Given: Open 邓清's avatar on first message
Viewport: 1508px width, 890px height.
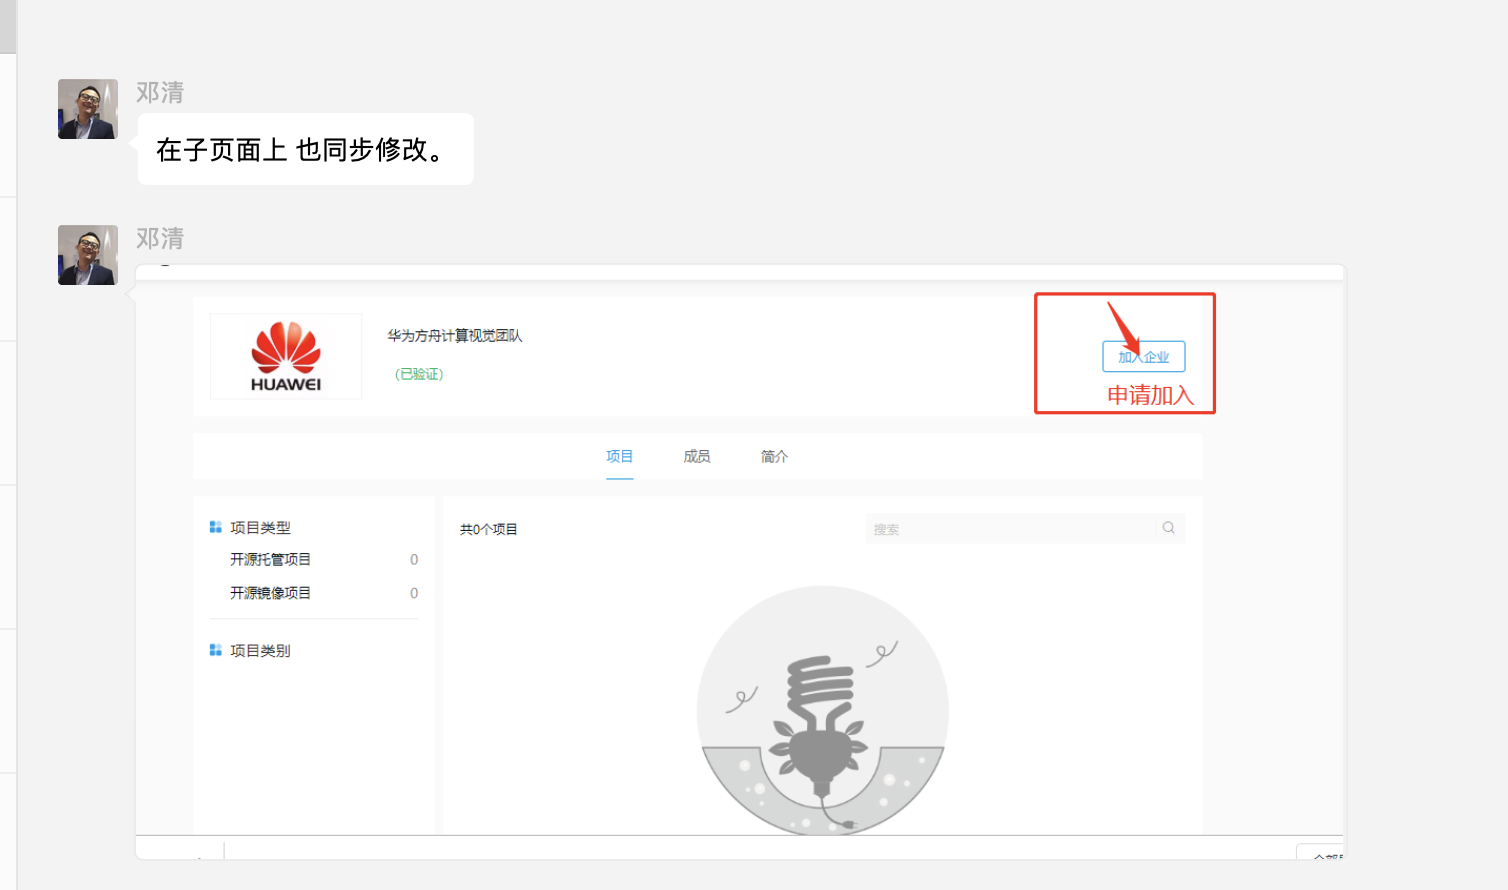Looking at the screenshot, I should coord(88,109).
